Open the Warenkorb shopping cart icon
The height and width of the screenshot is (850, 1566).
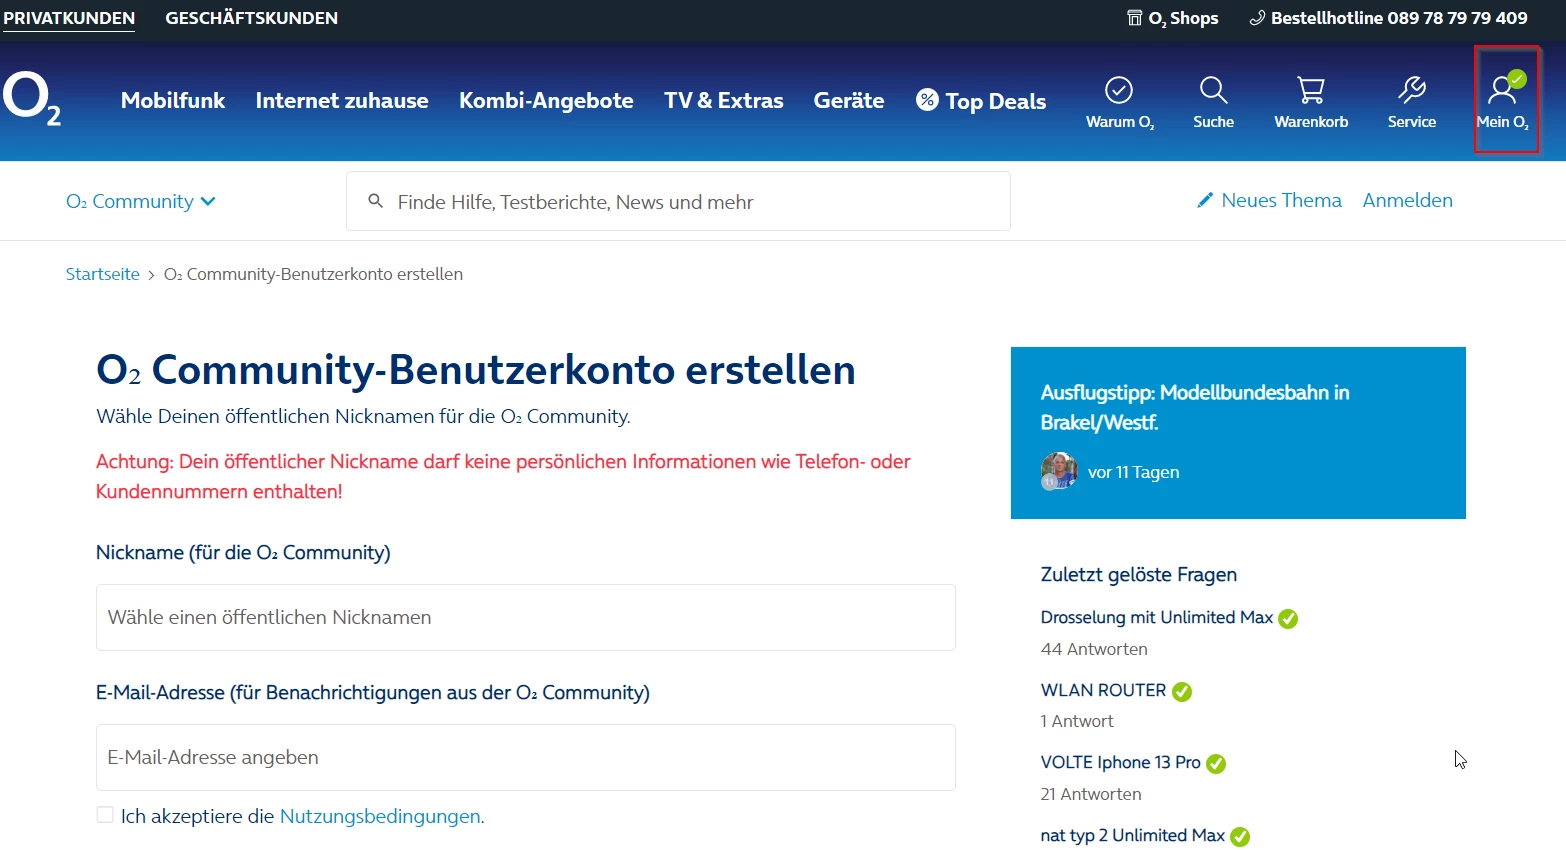click(1311, 90)
